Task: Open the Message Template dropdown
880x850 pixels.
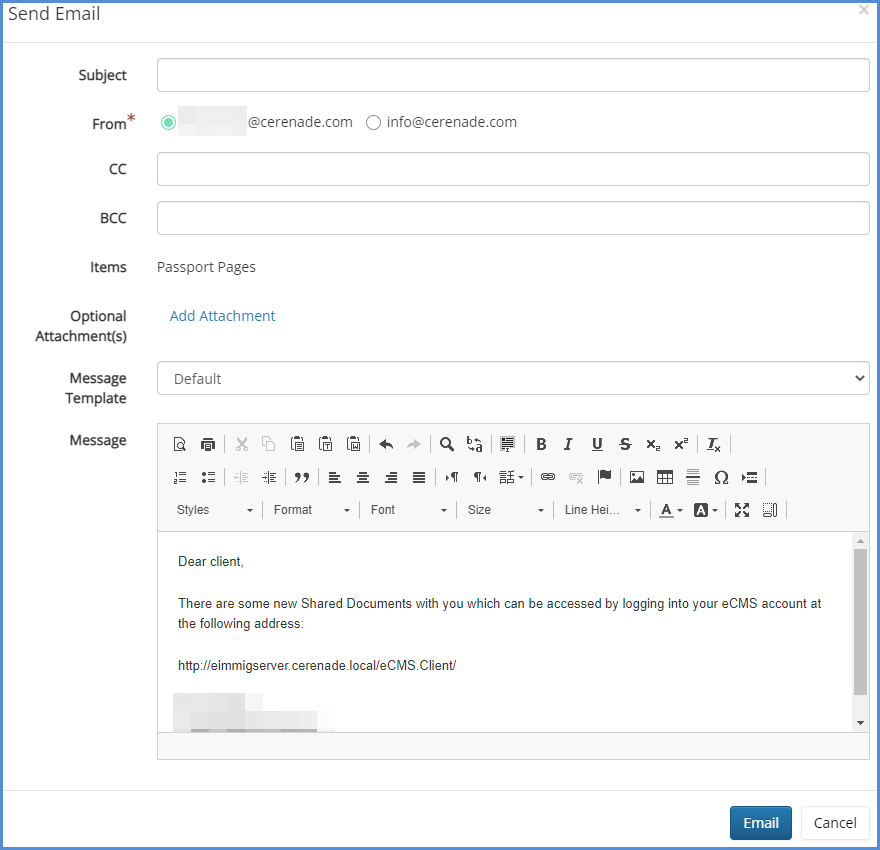Action: click(512, 378)
